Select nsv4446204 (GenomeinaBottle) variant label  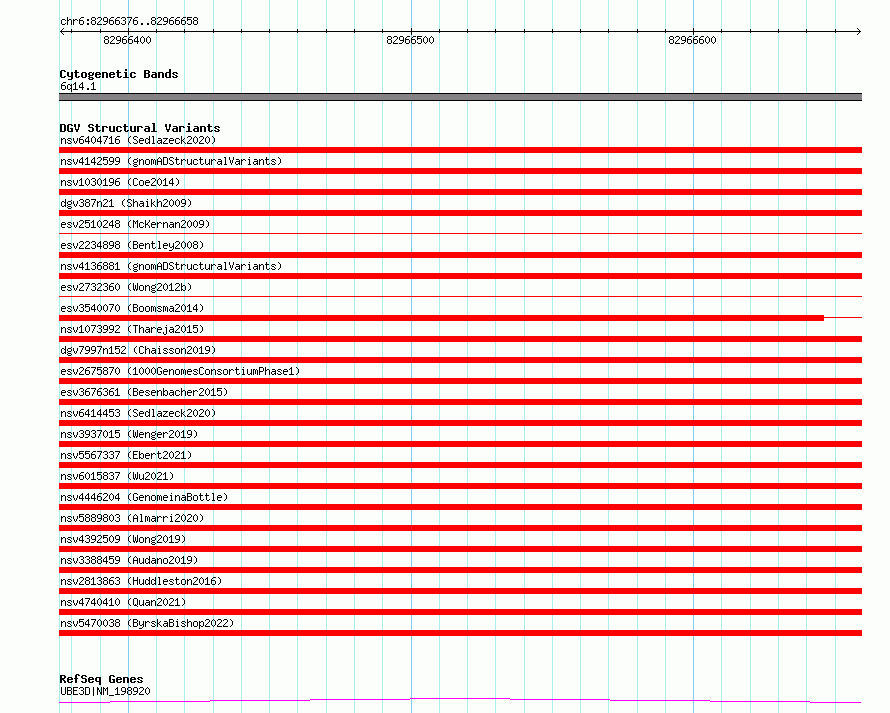144,497
